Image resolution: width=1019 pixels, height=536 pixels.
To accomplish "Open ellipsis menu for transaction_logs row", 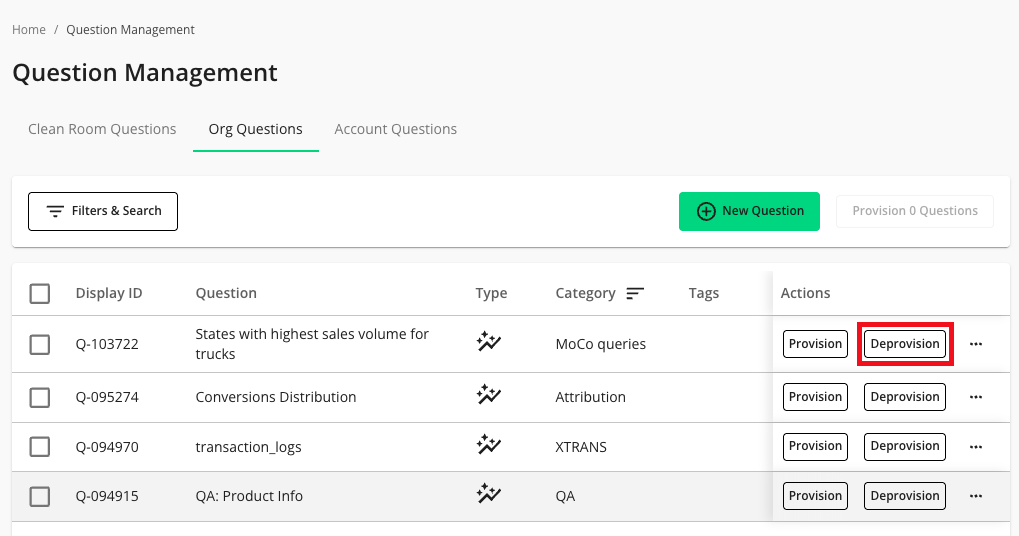I will click(x=976, y=446).
